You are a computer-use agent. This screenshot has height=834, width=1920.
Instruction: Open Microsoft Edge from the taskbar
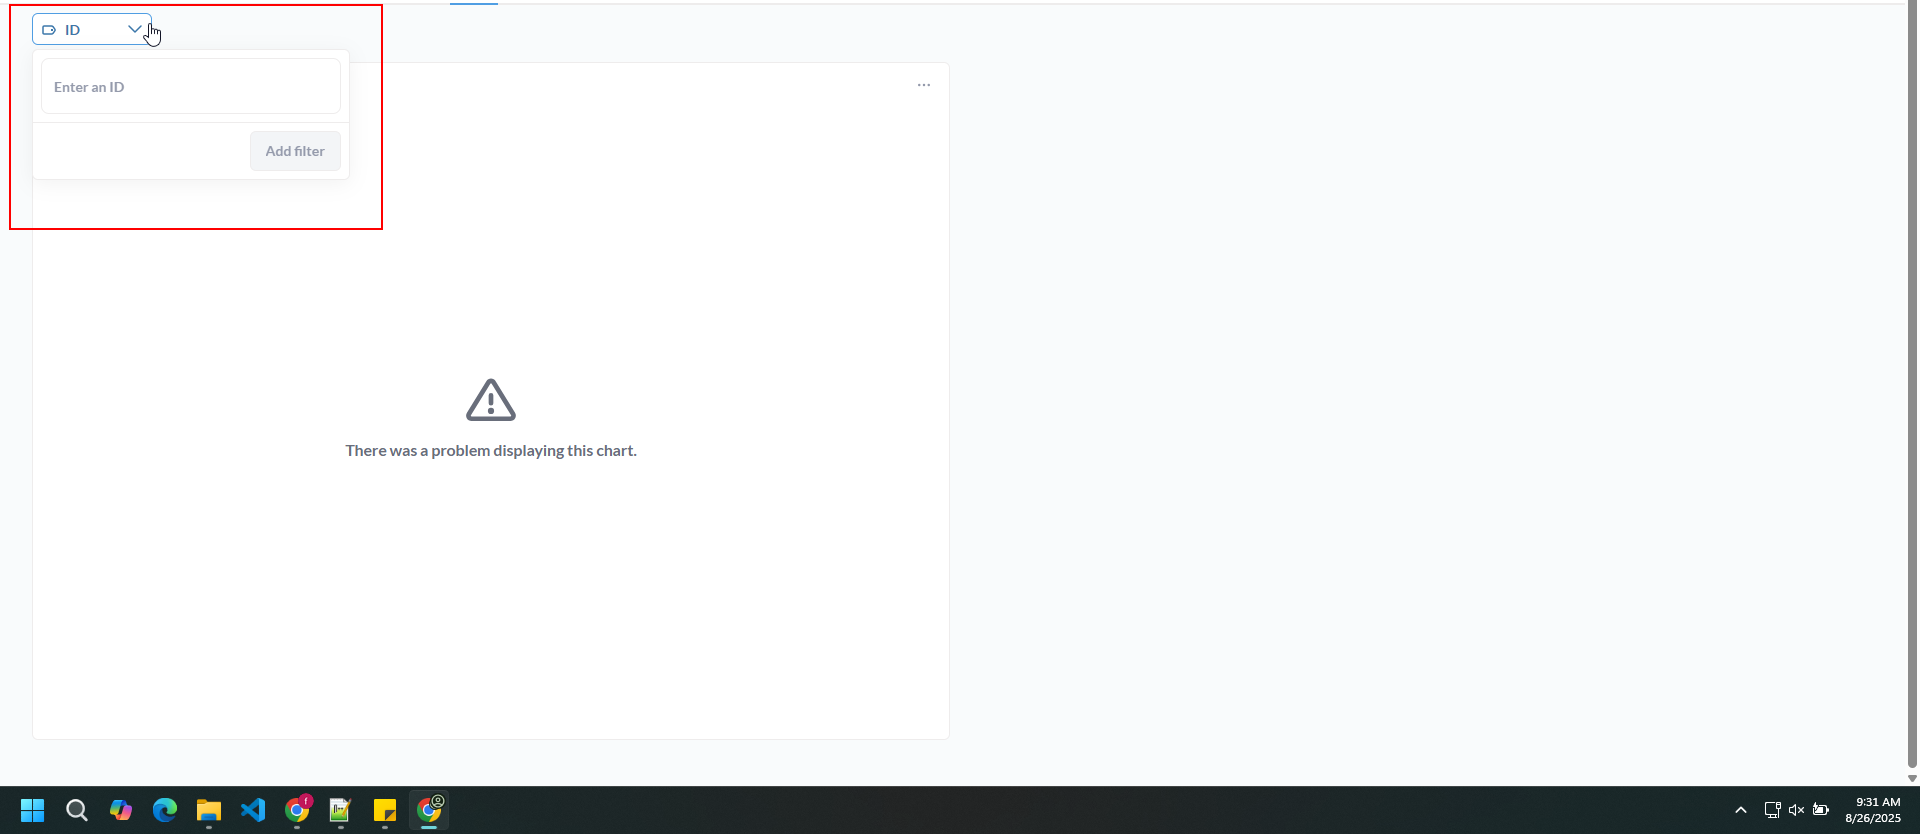165,810
